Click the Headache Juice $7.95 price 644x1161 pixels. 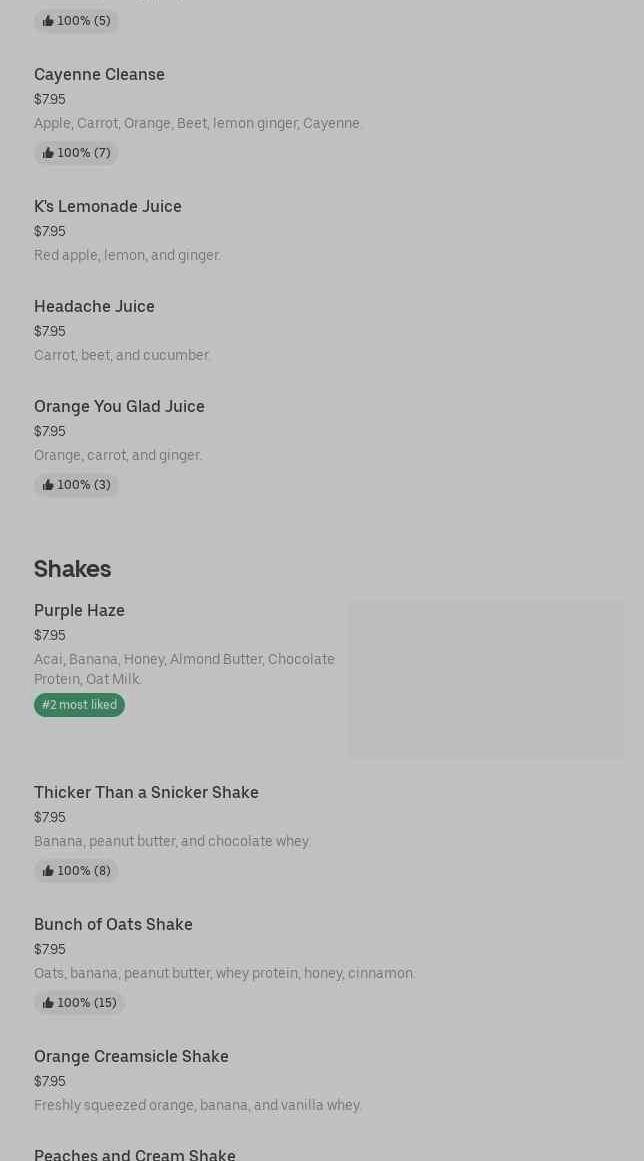point(50,331)
